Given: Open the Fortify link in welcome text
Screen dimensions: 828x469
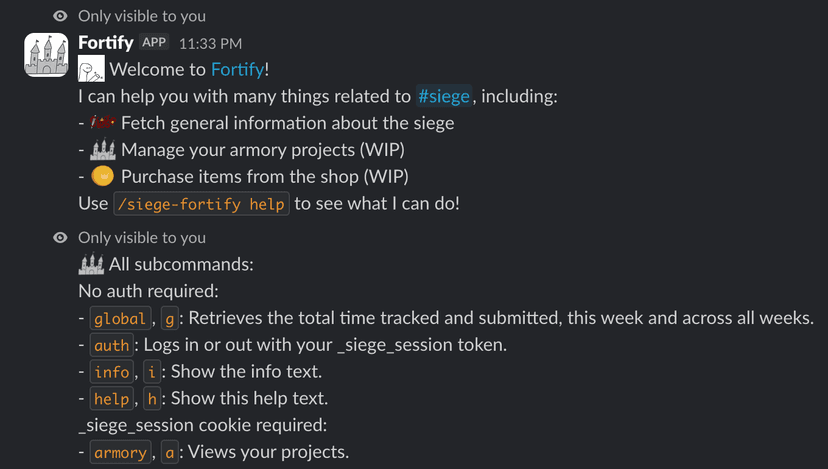Looking at the screenshot, I should click(236, 70).
